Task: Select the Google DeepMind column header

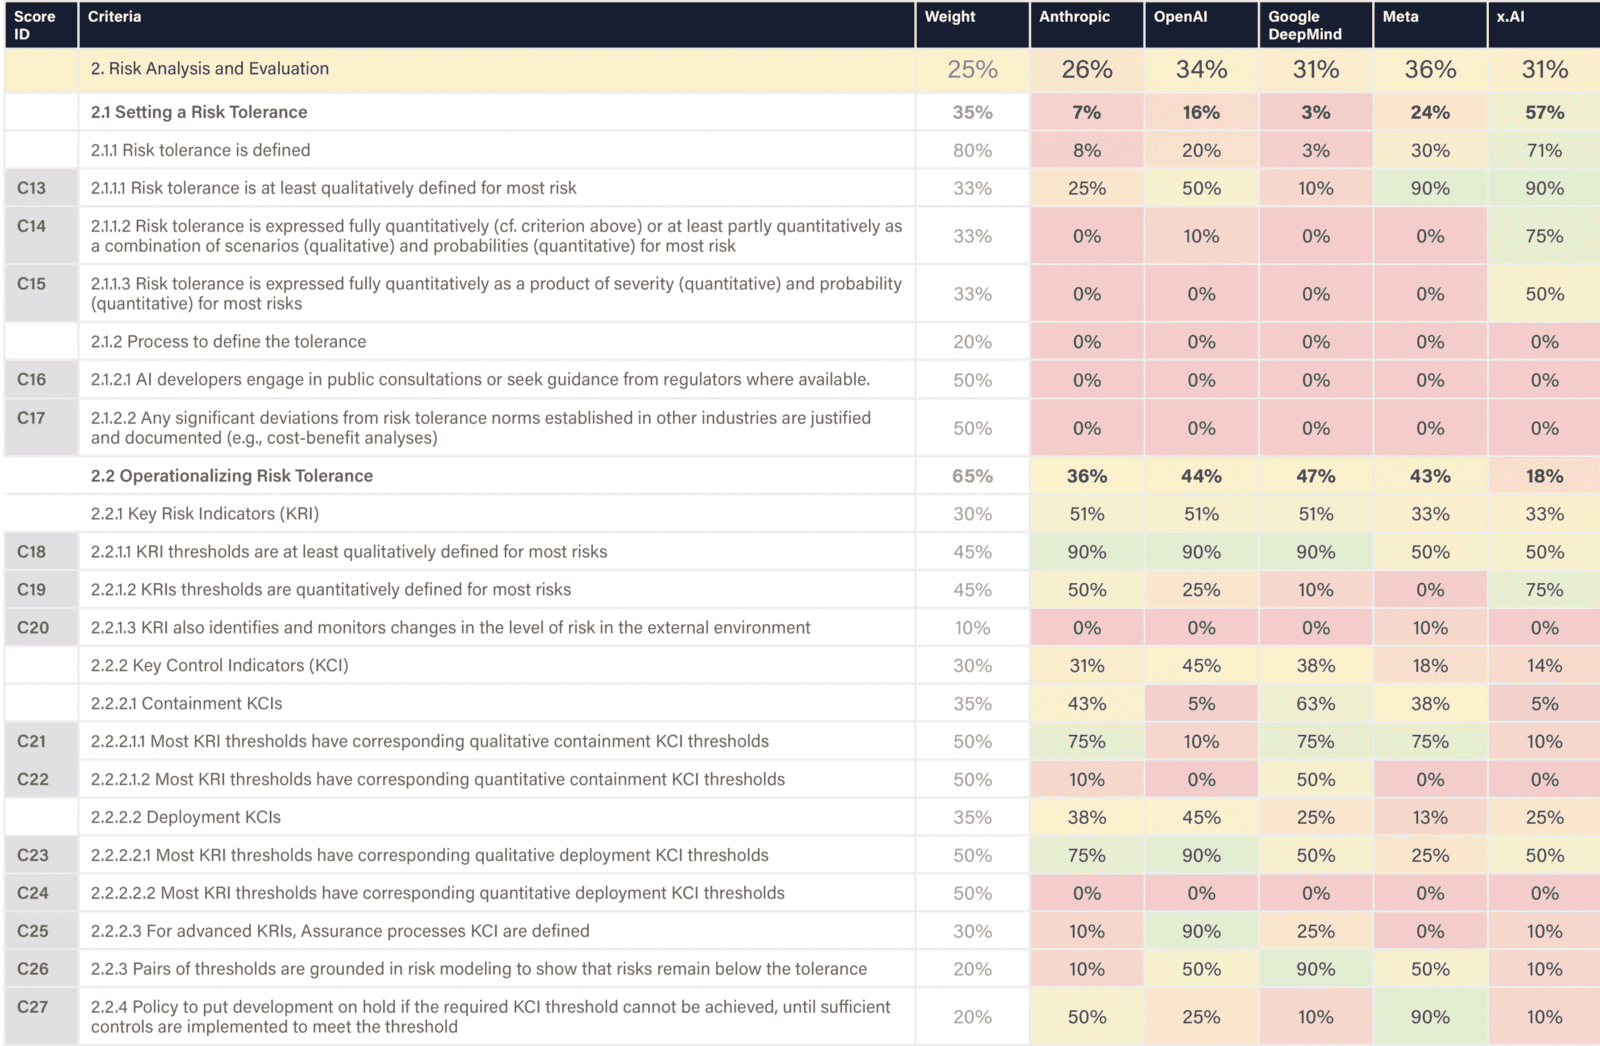Action: coord(1305,25)
